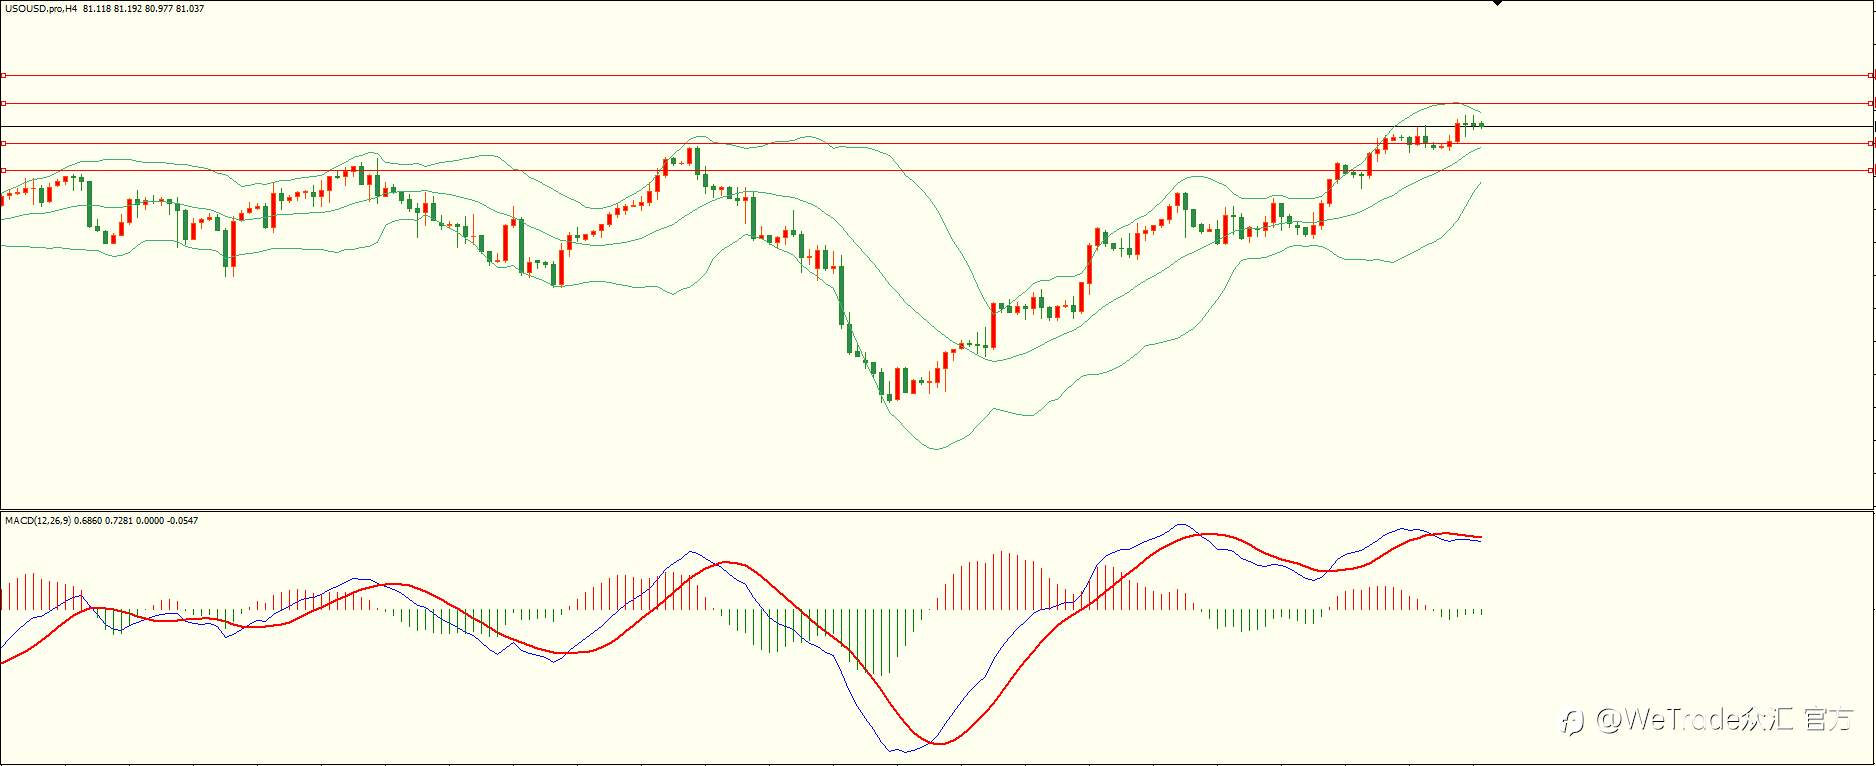Select left handle of third red horizontal line from top
The height and width of the screenshot is (766, 1876).
3,143
